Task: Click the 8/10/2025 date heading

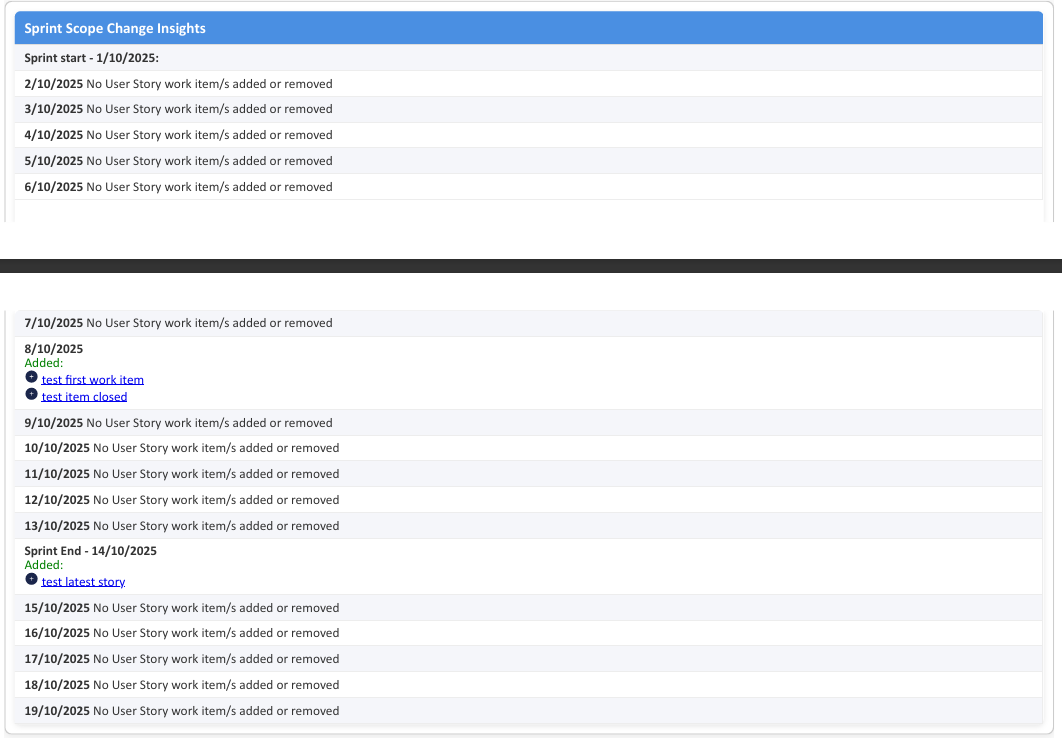Action: [x=54, y=349]
